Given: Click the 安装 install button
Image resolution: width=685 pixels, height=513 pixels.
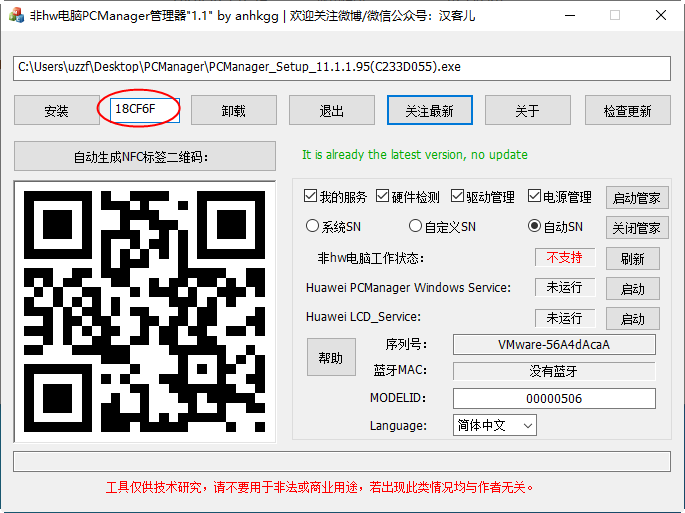Looking at the screenshot, I should click(x=56, y=110).
